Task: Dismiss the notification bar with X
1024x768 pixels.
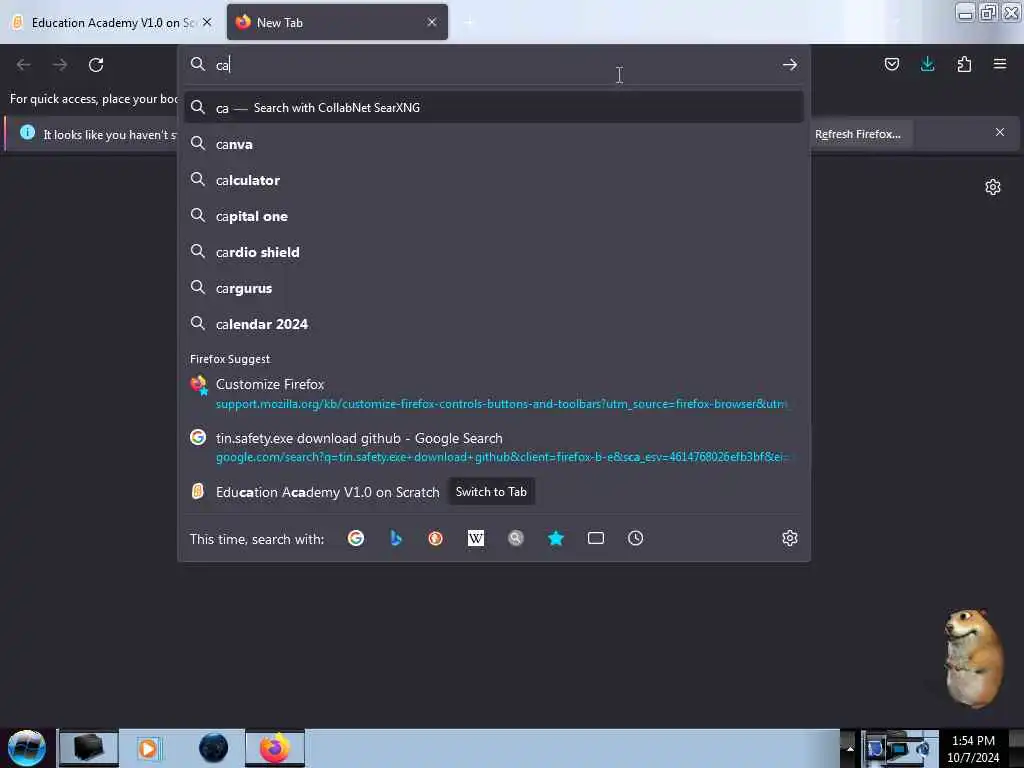Action: (999, 133)
